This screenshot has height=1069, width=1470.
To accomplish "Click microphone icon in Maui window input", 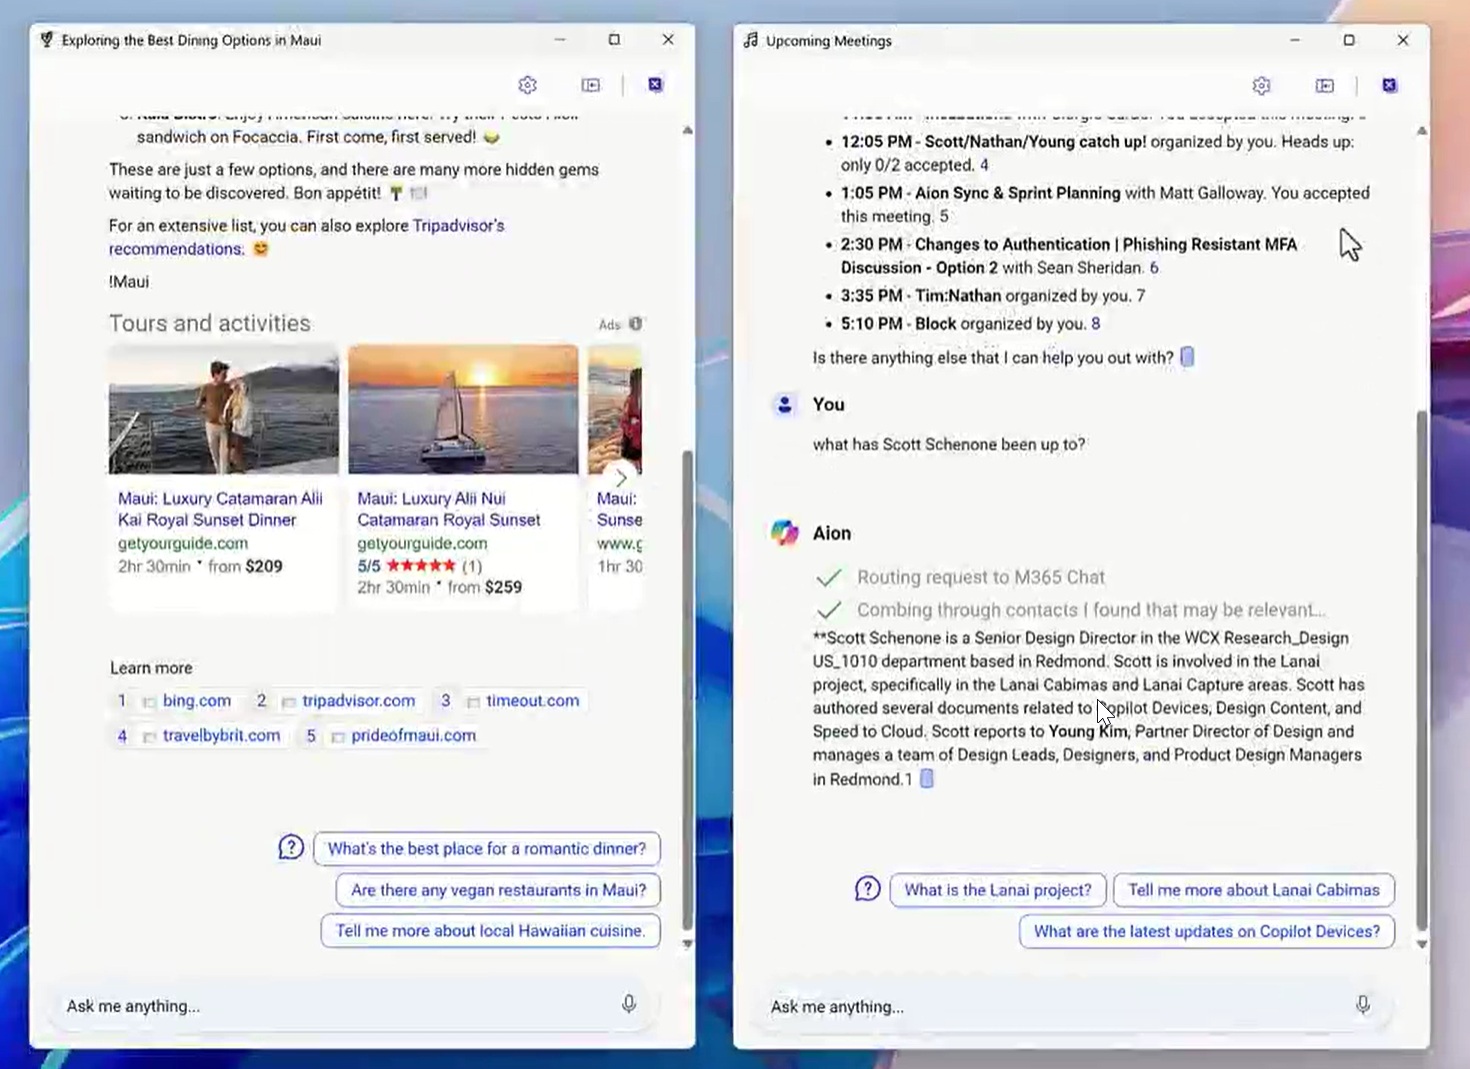I will pyautogui.click(x=629, y=1004).
